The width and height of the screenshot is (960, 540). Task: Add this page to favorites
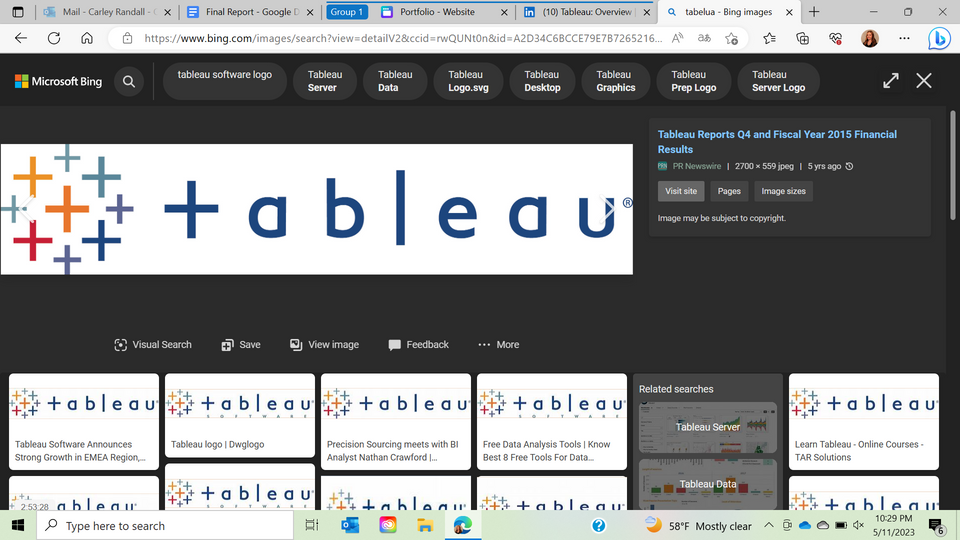(x=732, y=39)
